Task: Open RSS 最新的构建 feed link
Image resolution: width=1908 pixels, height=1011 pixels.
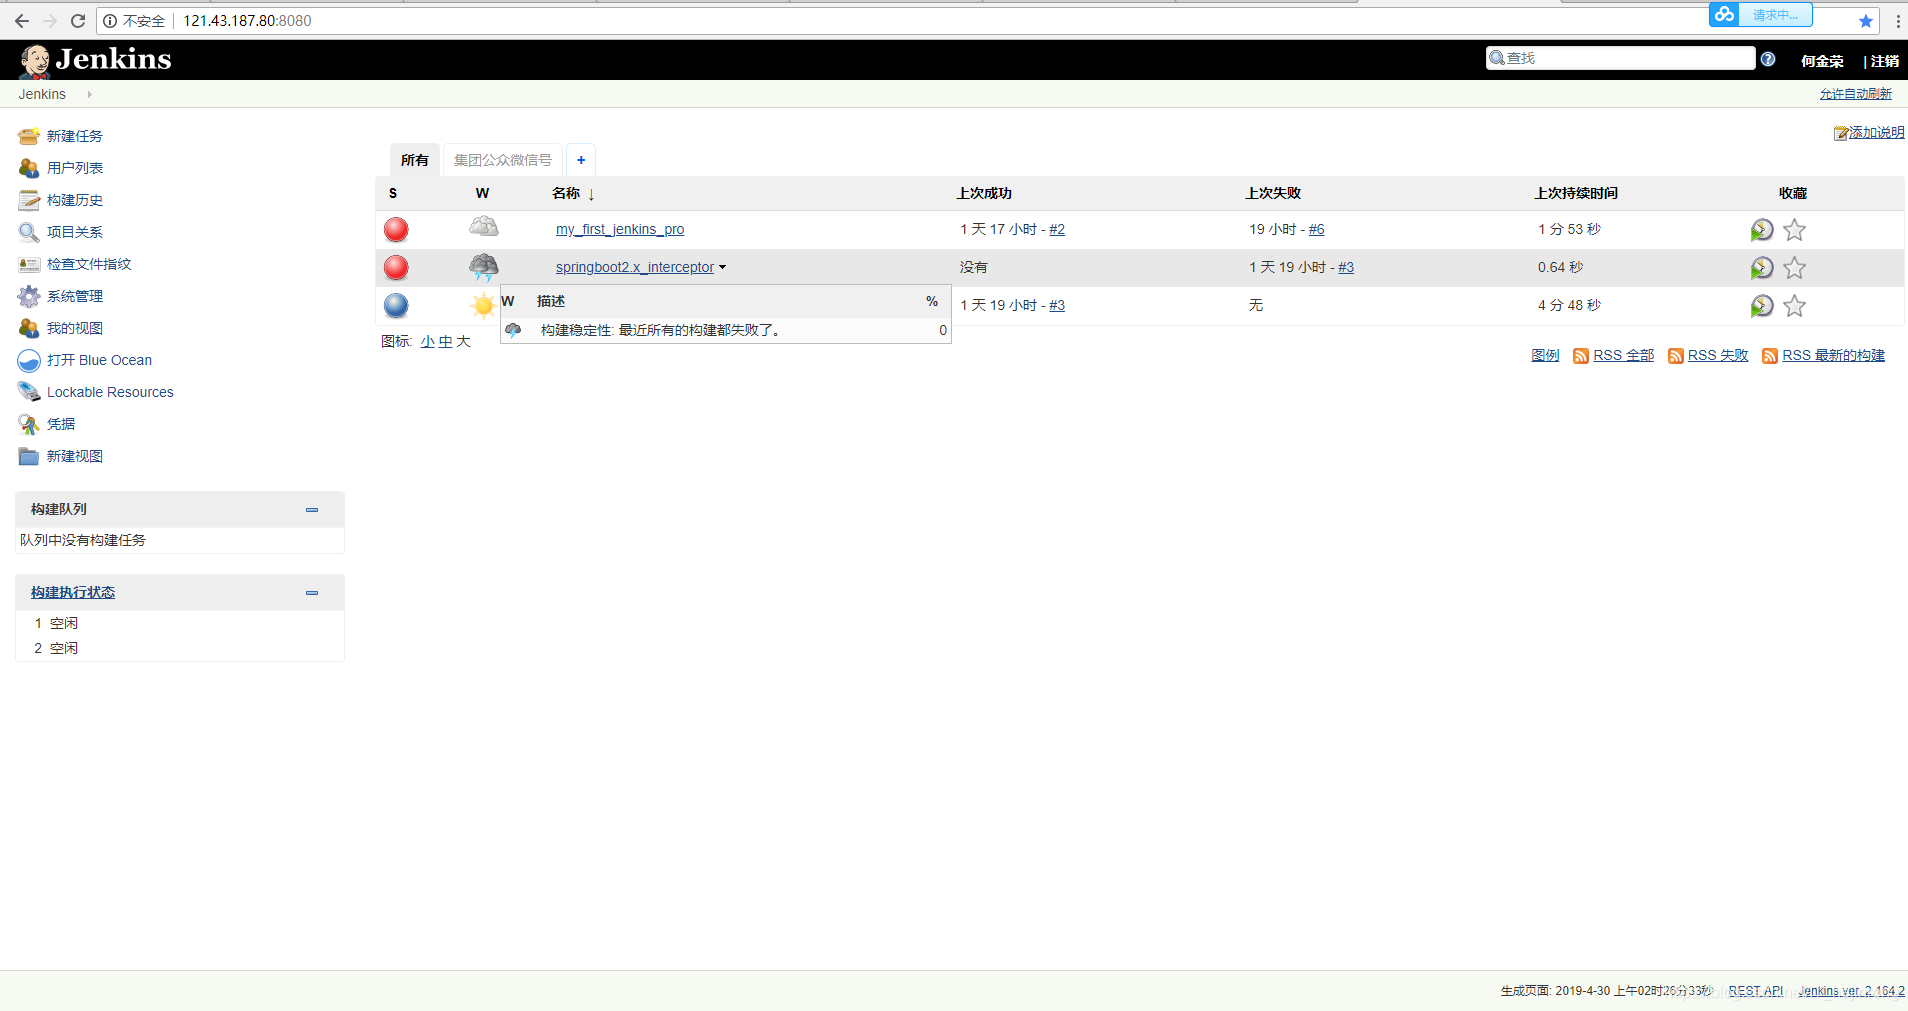Action: [1833, 355]
